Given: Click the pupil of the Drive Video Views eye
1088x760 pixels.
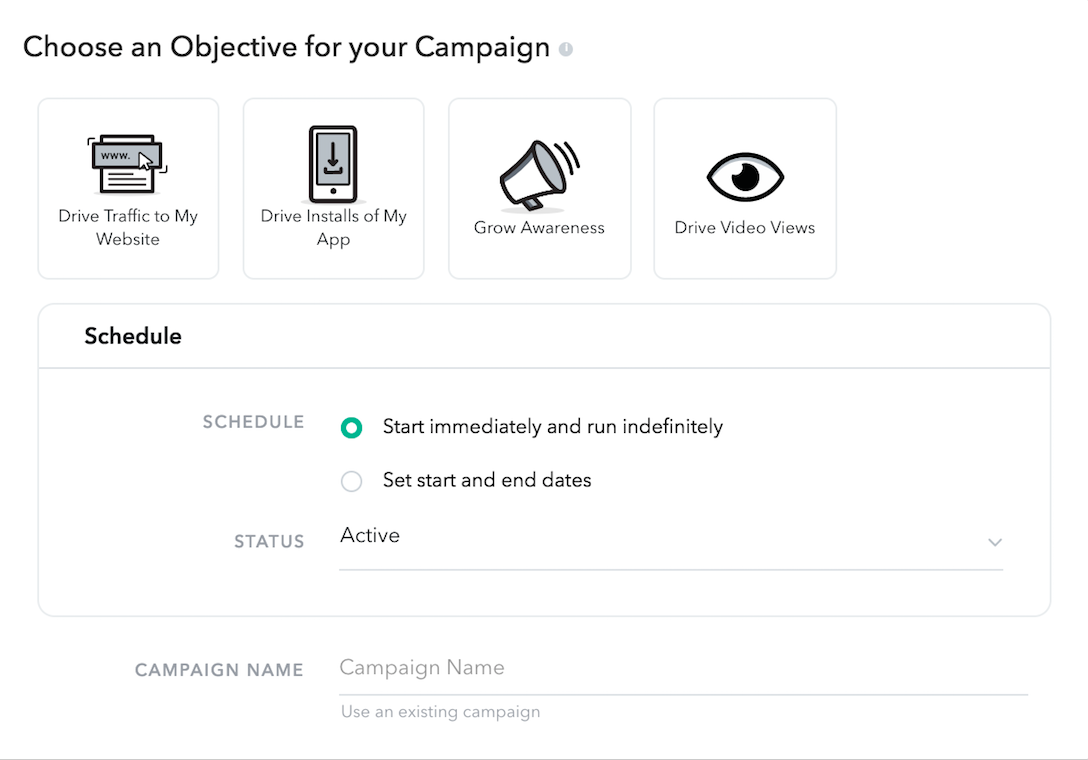Looking at the screenshot, I should click(748, 175).
